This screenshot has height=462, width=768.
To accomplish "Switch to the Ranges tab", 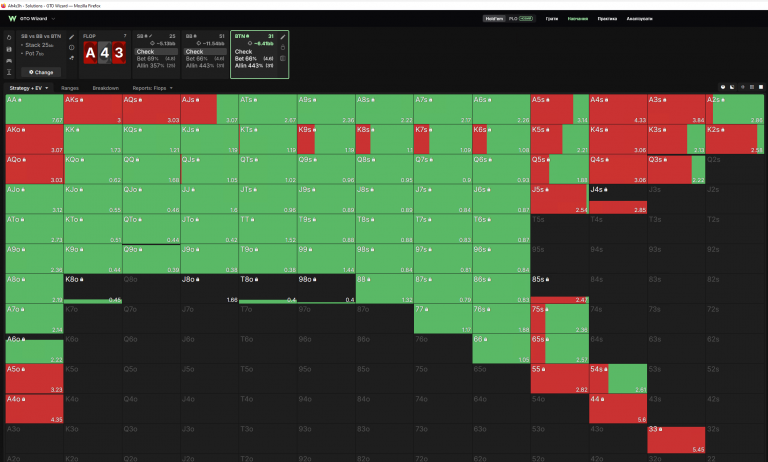I will coord(70,88).
